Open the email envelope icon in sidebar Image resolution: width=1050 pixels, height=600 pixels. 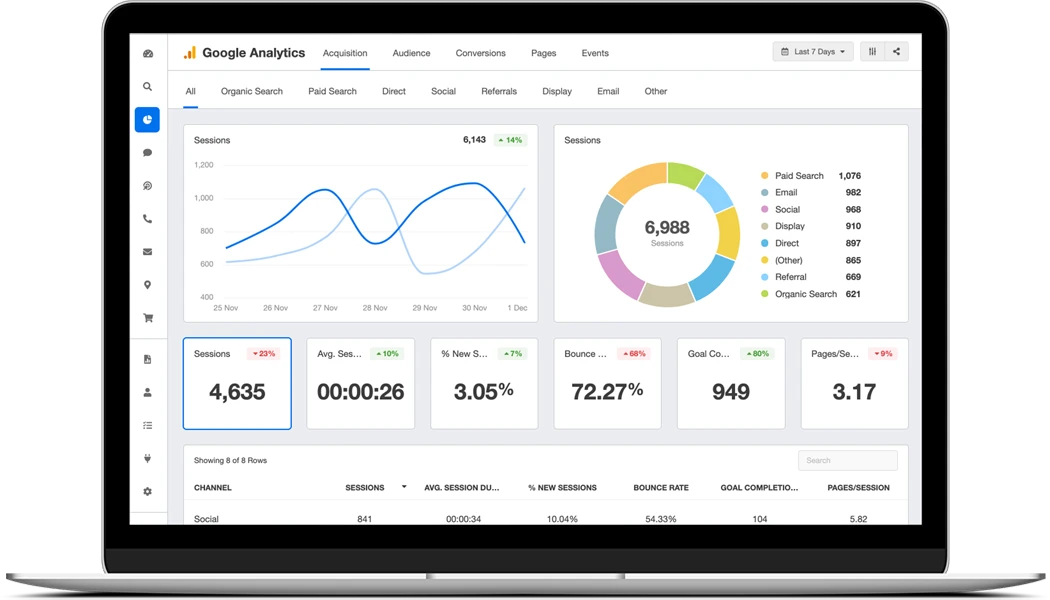(x=147, y=251)
